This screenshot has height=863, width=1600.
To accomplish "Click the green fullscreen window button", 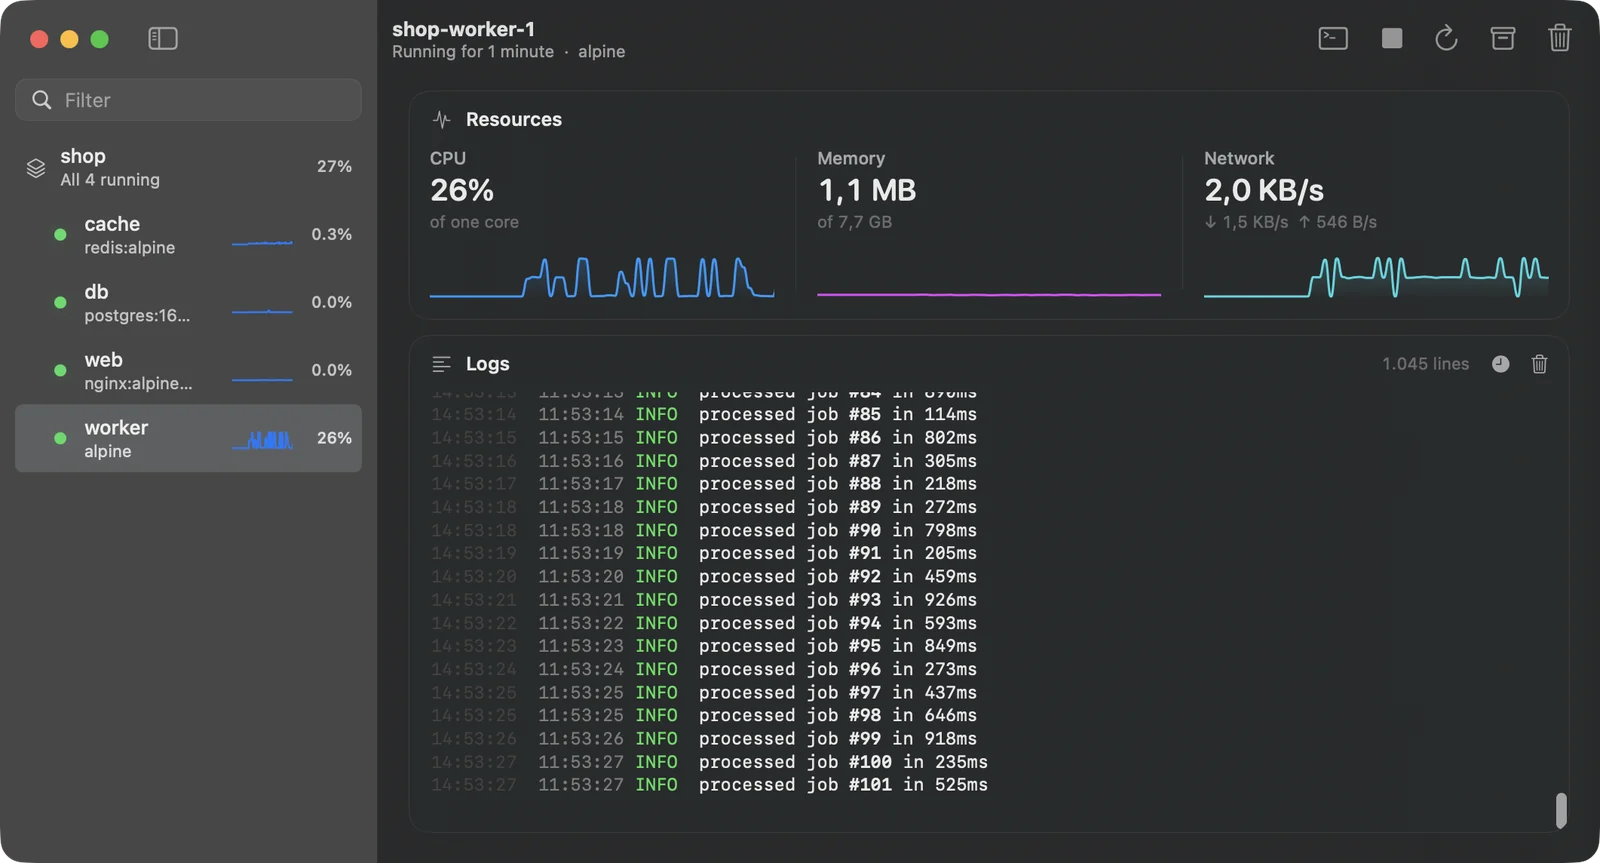I will [x=99, y=39].
